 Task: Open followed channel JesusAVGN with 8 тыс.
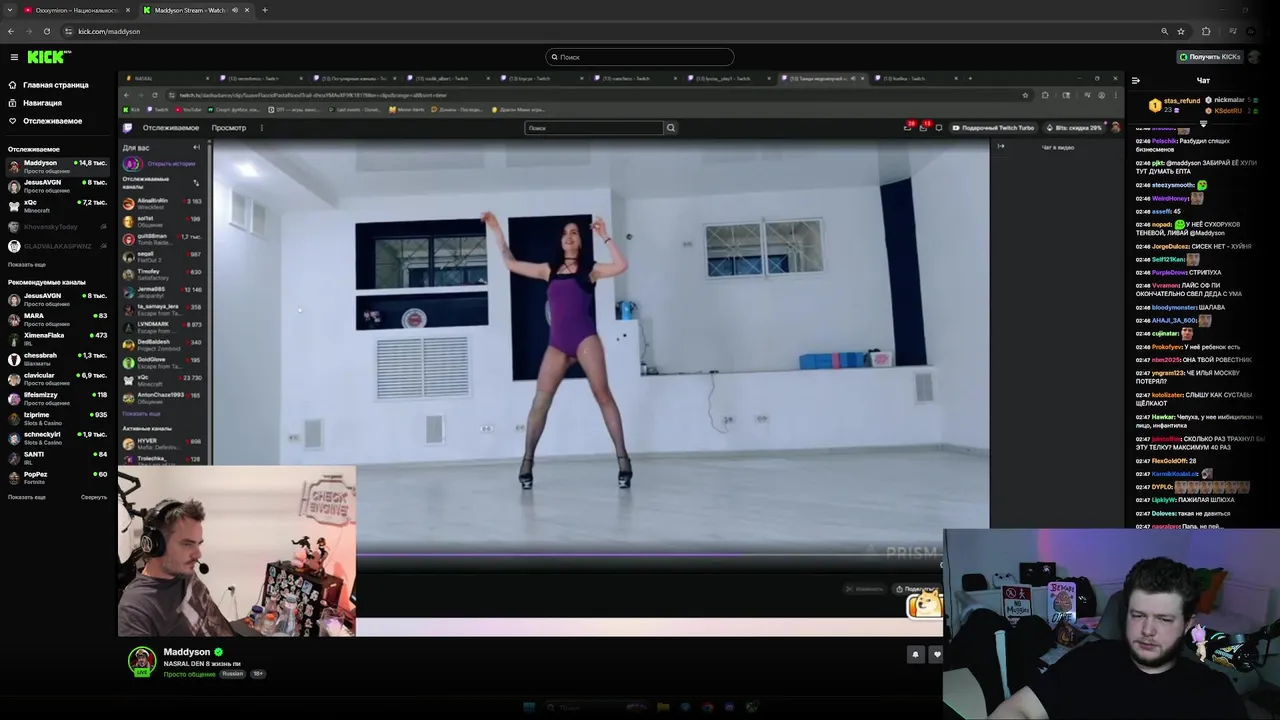pyautogui.click(x=59, y=186)
